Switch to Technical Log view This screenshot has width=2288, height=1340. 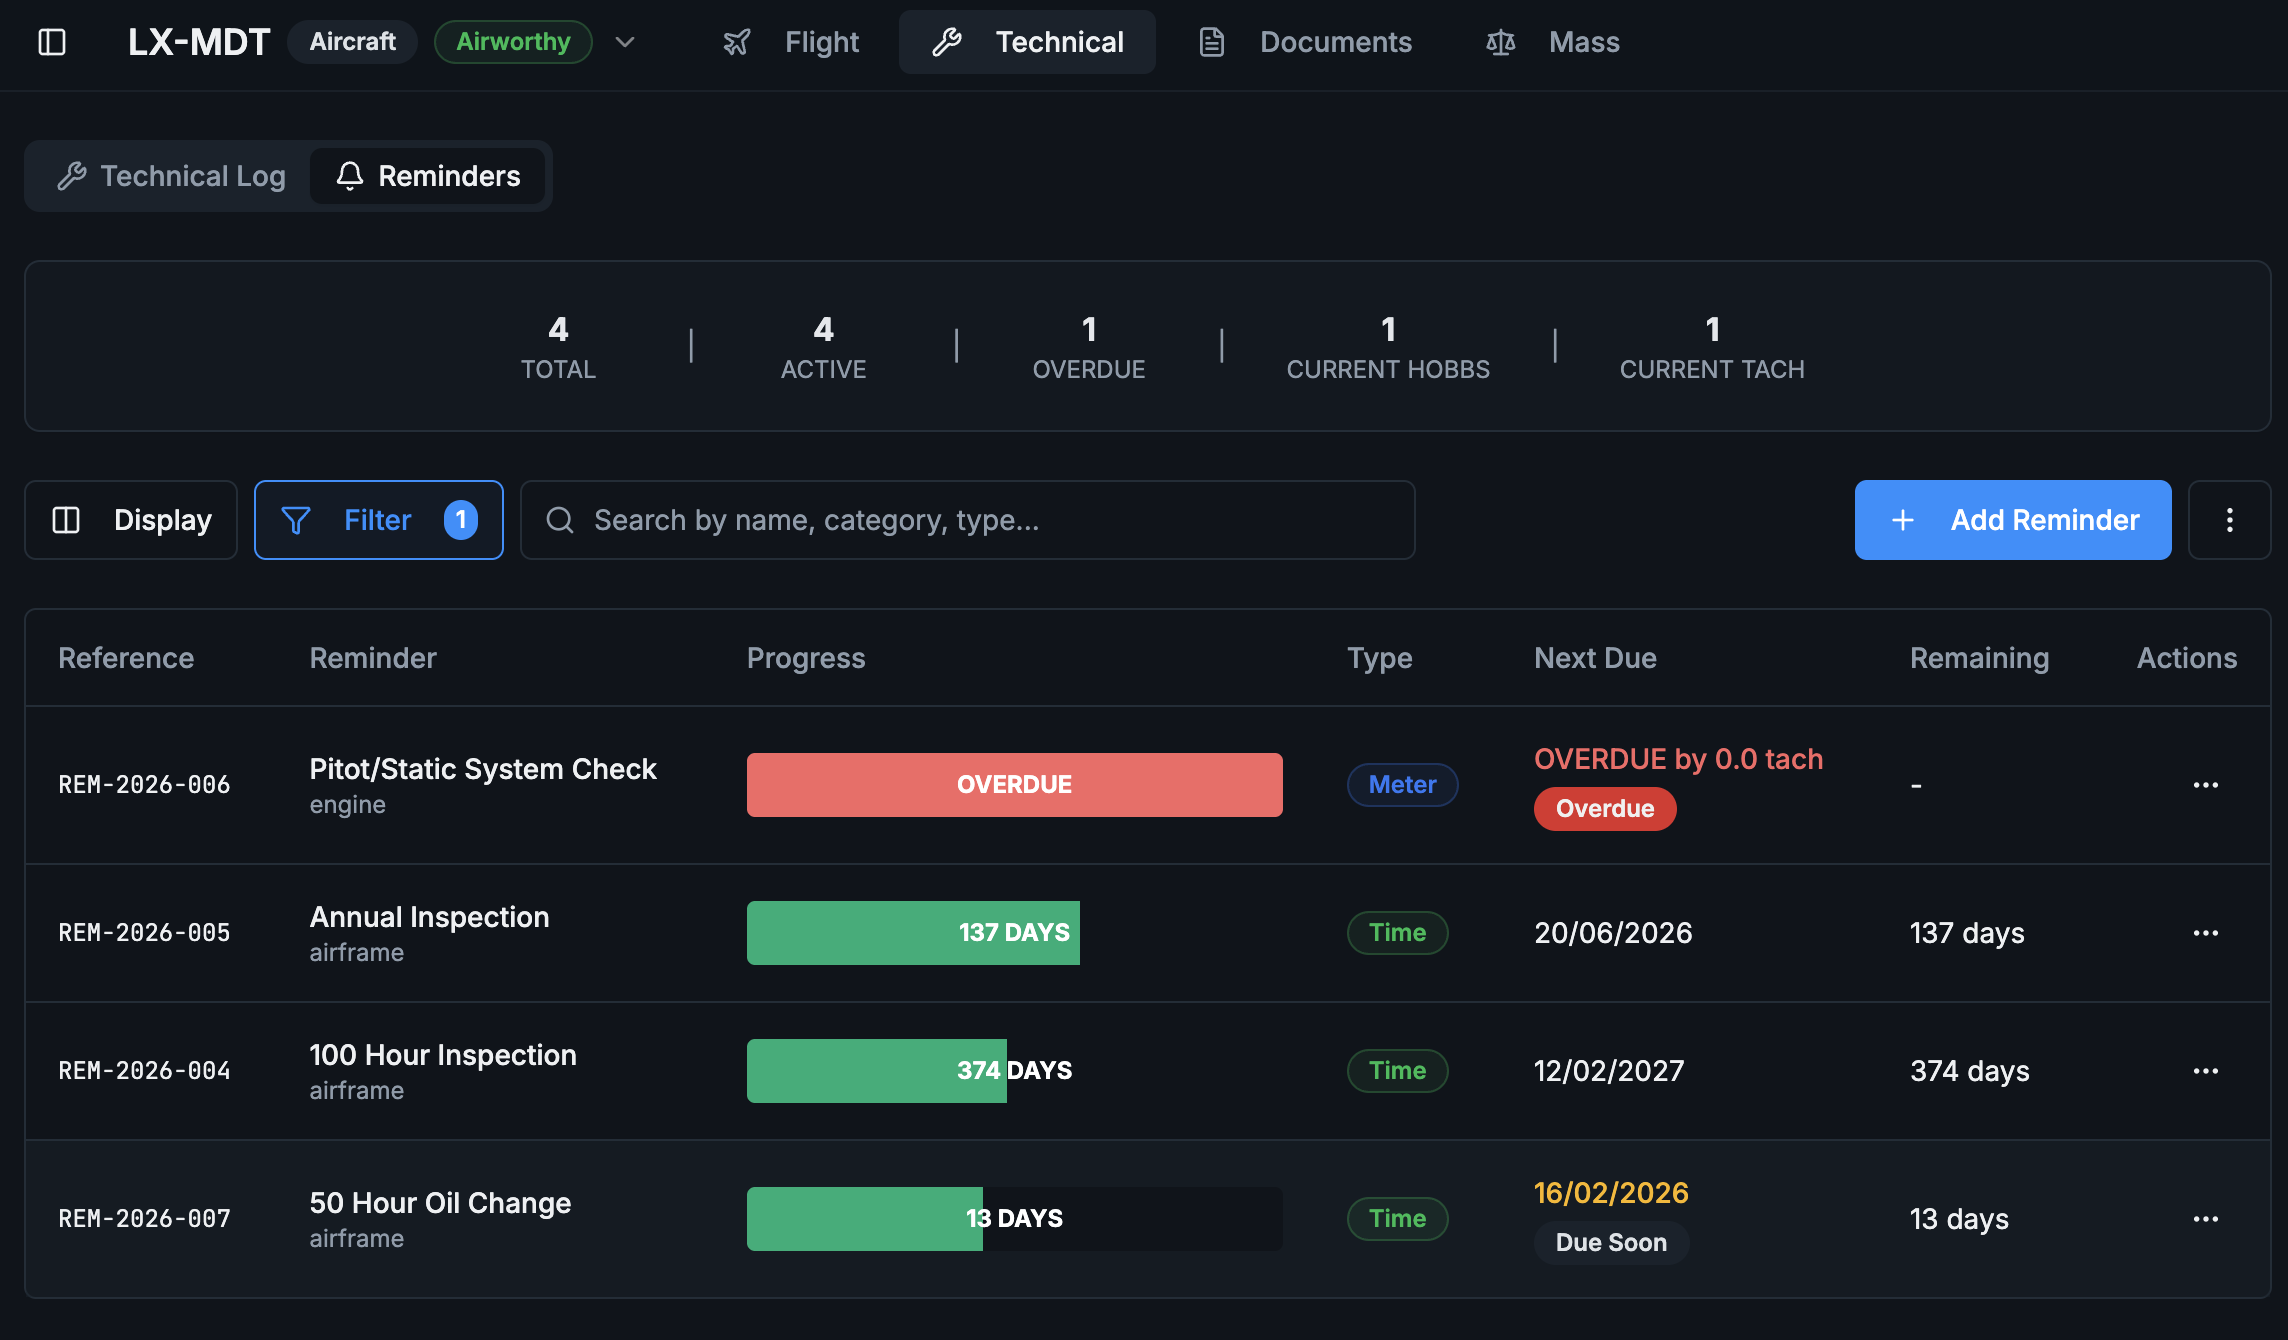172,176
